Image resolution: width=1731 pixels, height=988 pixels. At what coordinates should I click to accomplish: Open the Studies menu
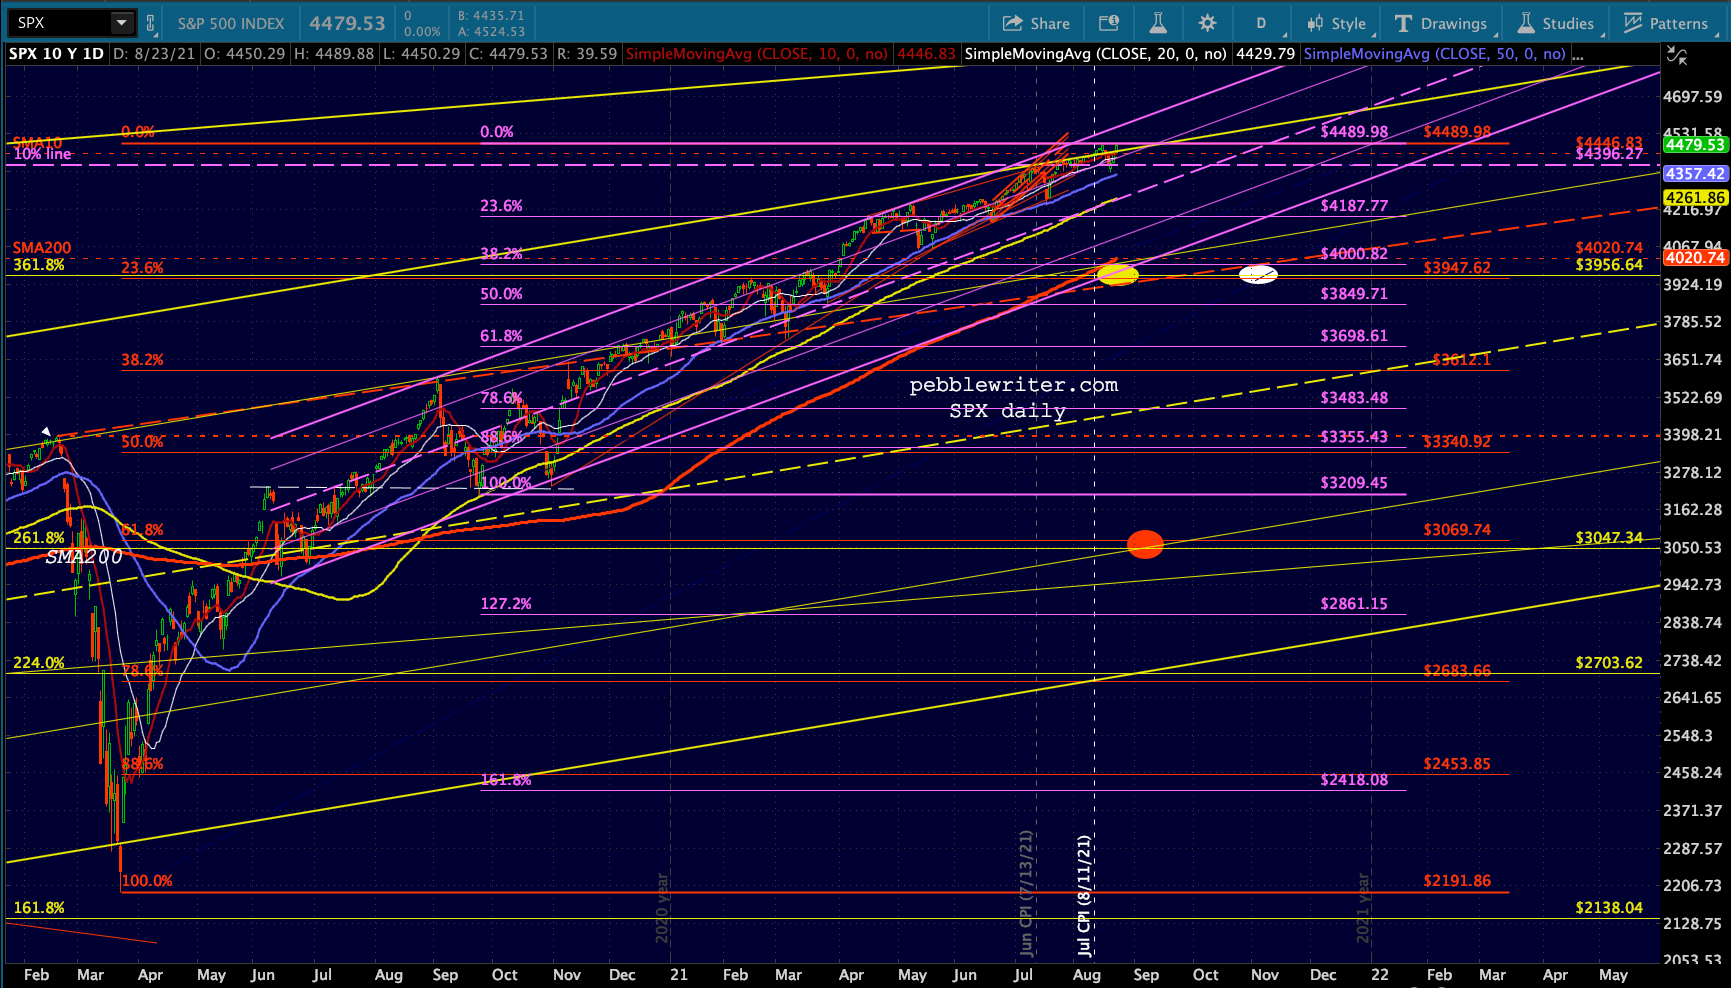tap(1556, 23)
